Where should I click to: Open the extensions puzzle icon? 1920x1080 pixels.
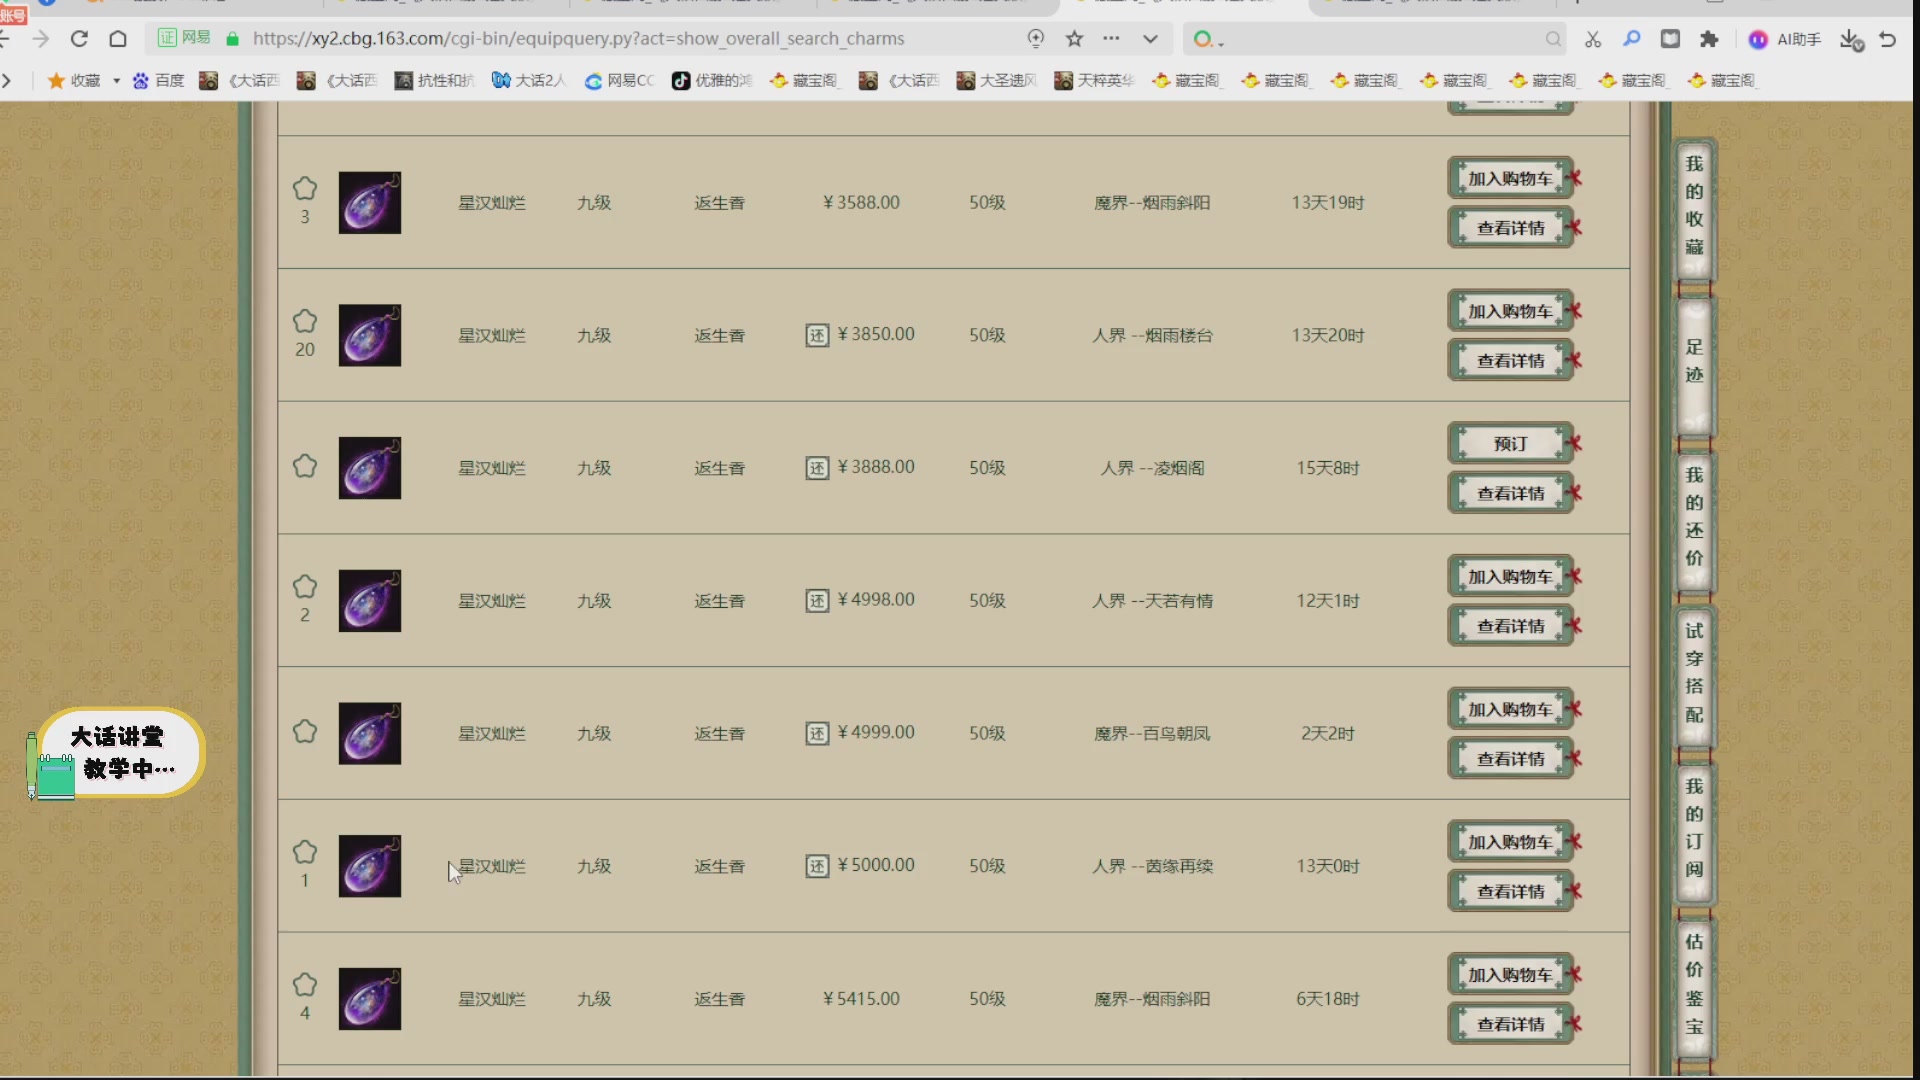(x=1709, y=39)
